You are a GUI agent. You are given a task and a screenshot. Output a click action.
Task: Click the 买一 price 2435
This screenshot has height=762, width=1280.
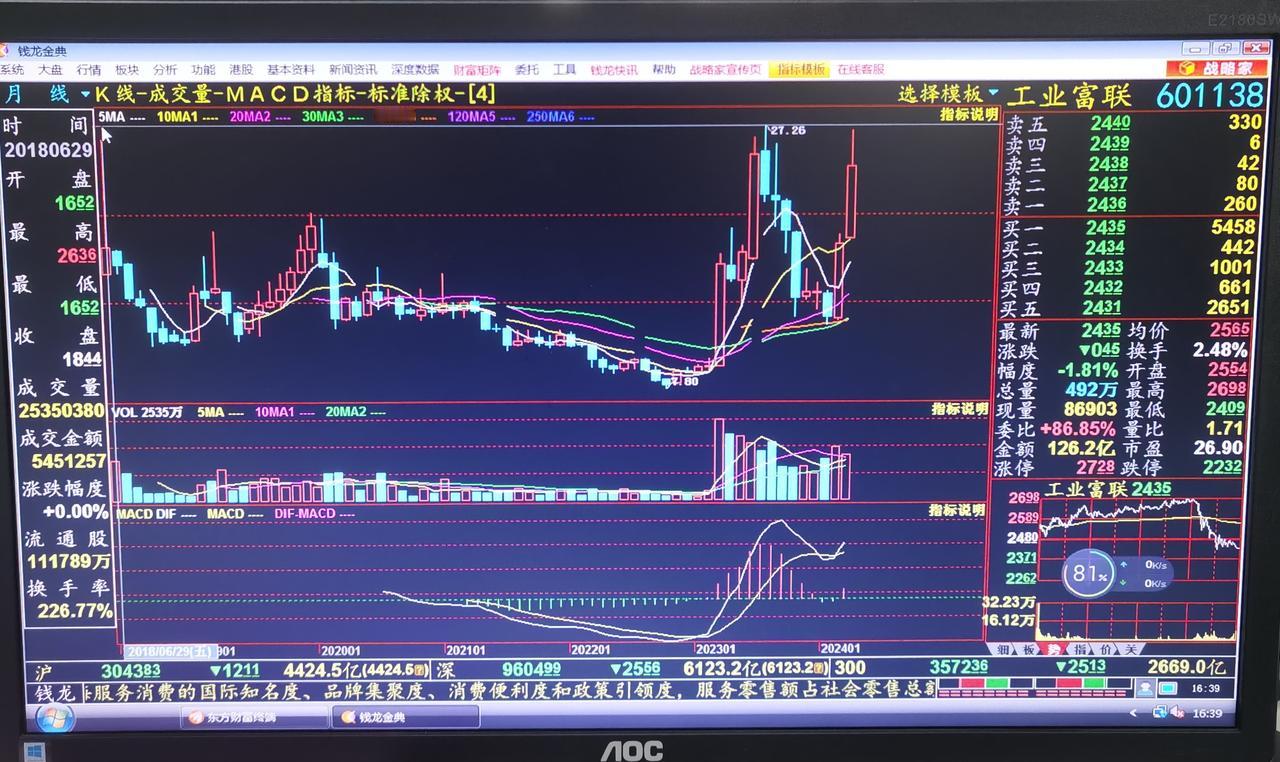coord(1105,227)
